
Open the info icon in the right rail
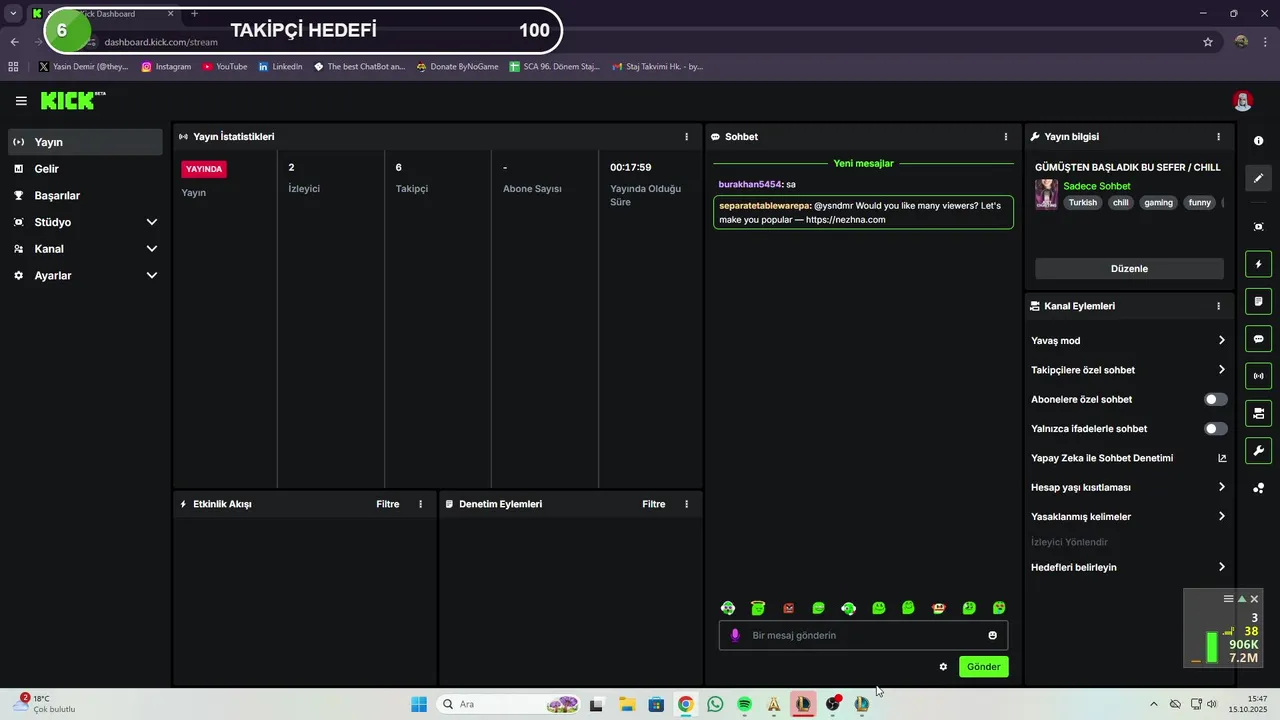coord(1258,141)
